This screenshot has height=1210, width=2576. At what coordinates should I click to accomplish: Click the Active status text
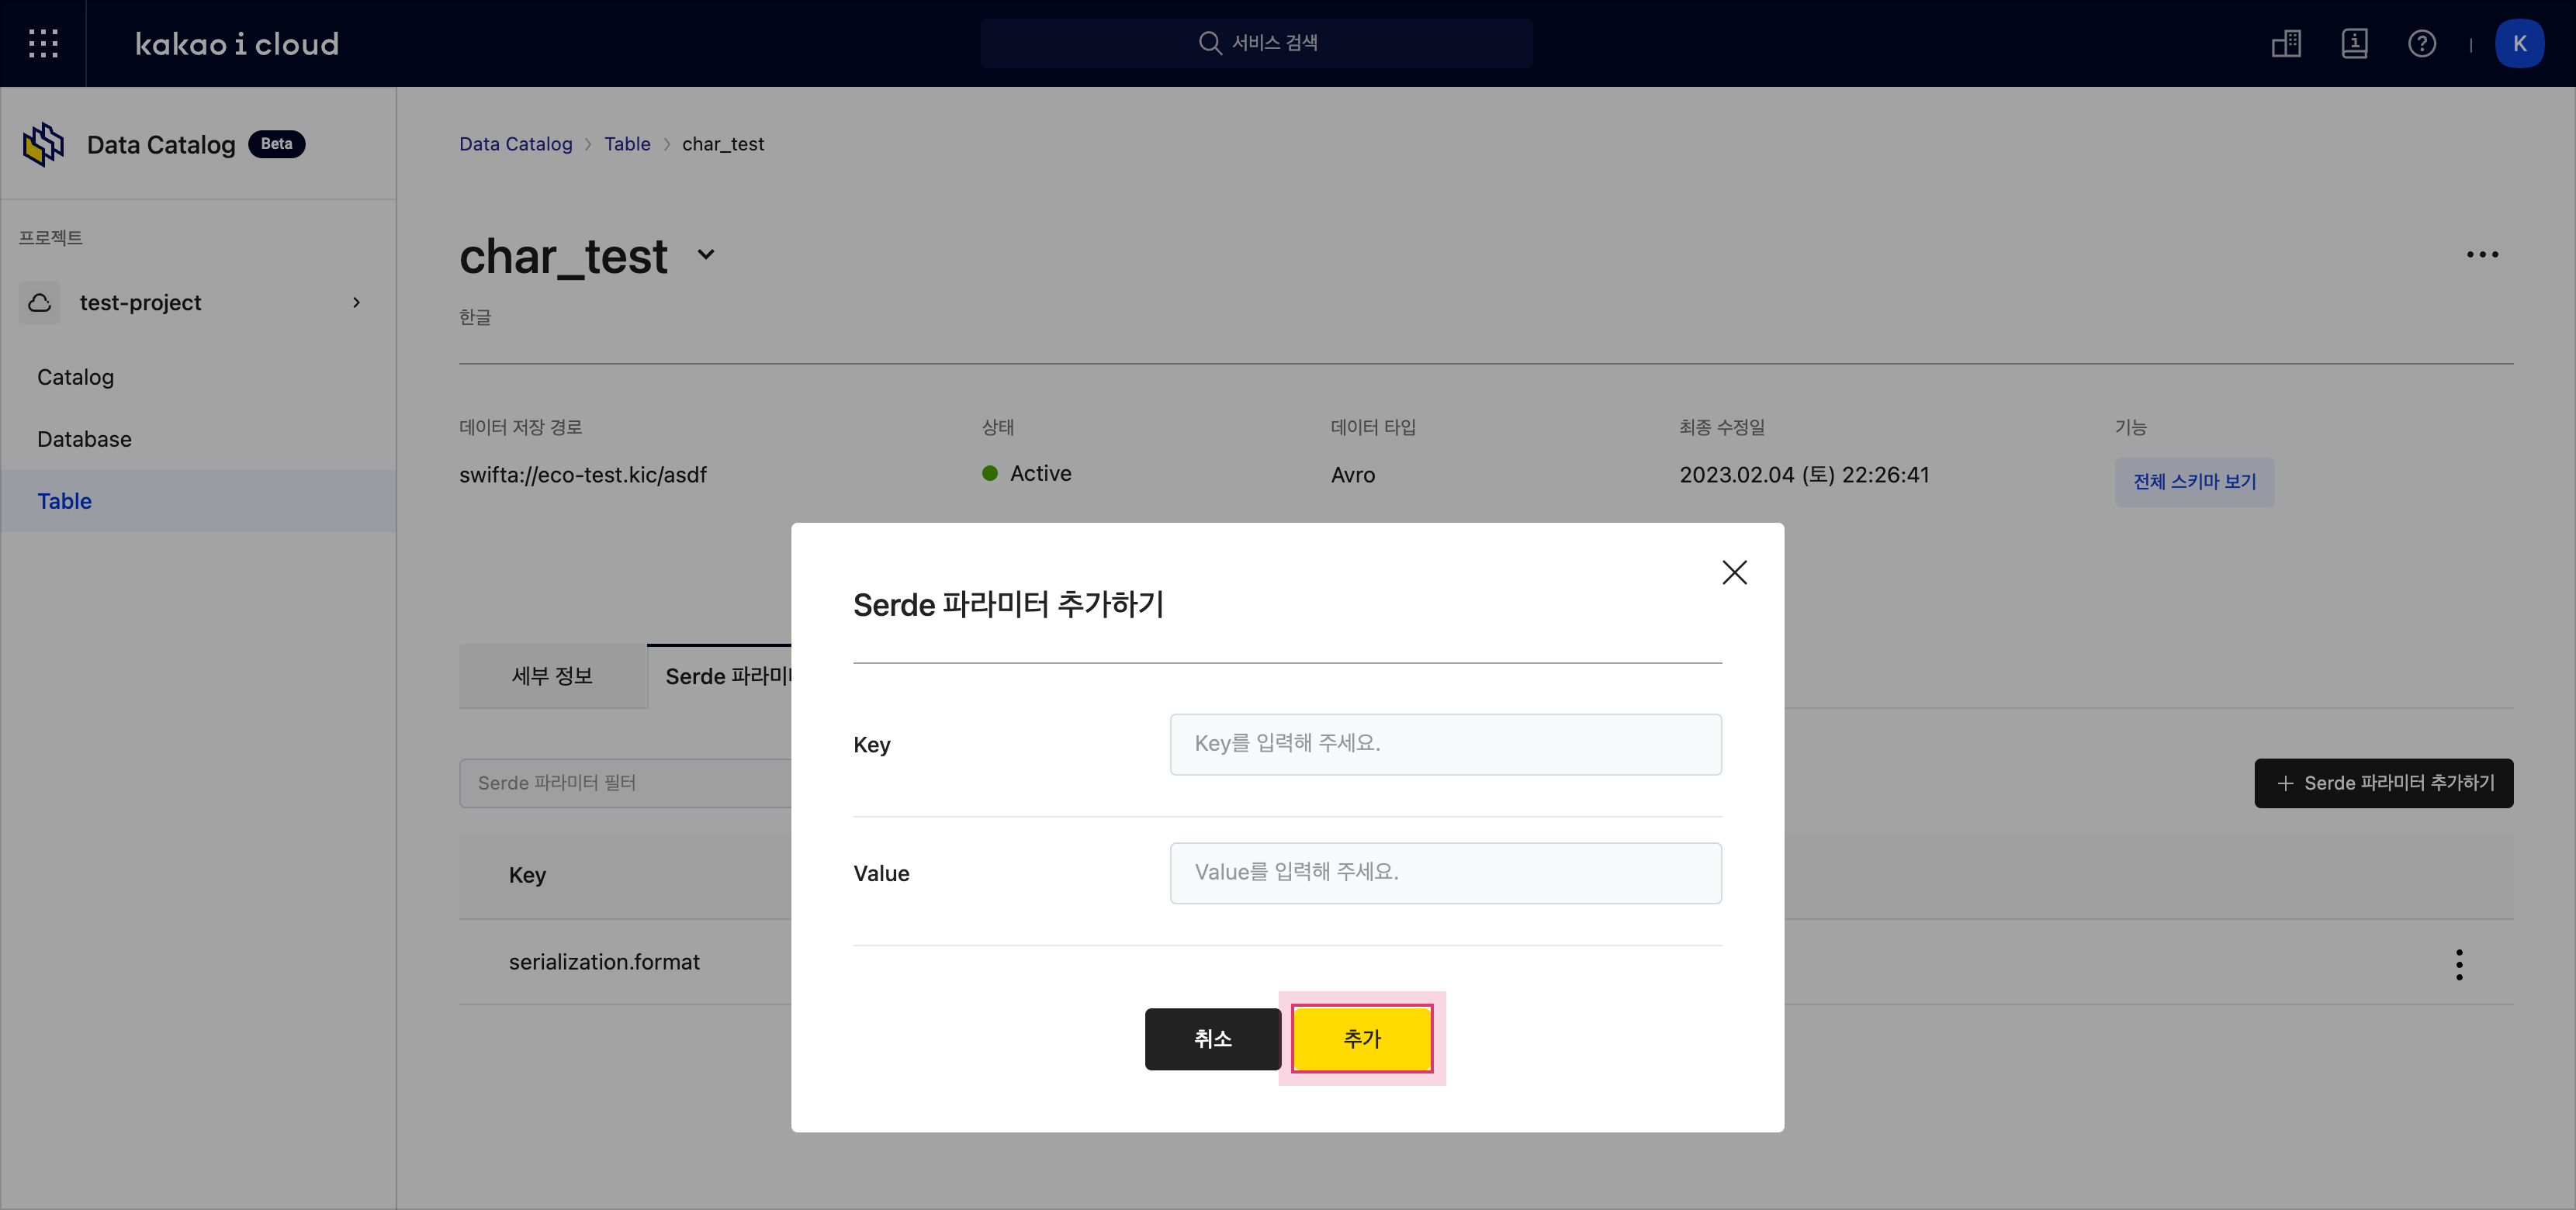[1041, 474]
